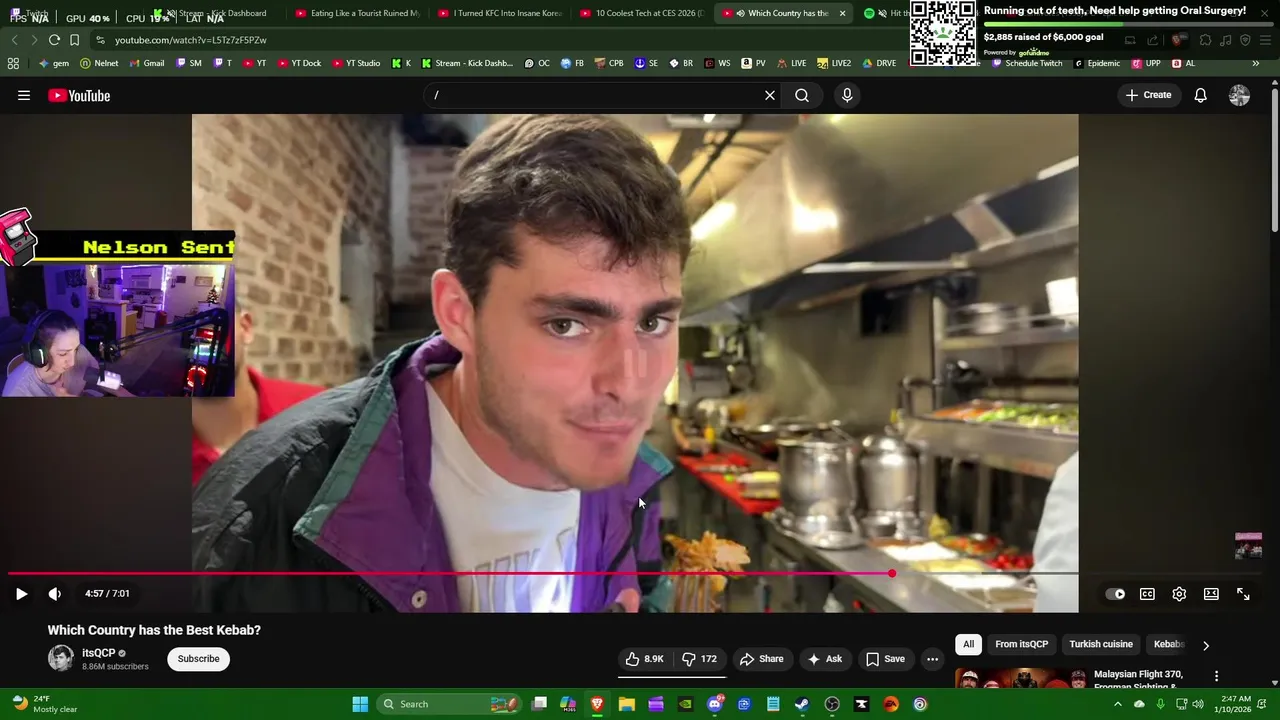Bookmark this page in the address bar

coord(74,40)
